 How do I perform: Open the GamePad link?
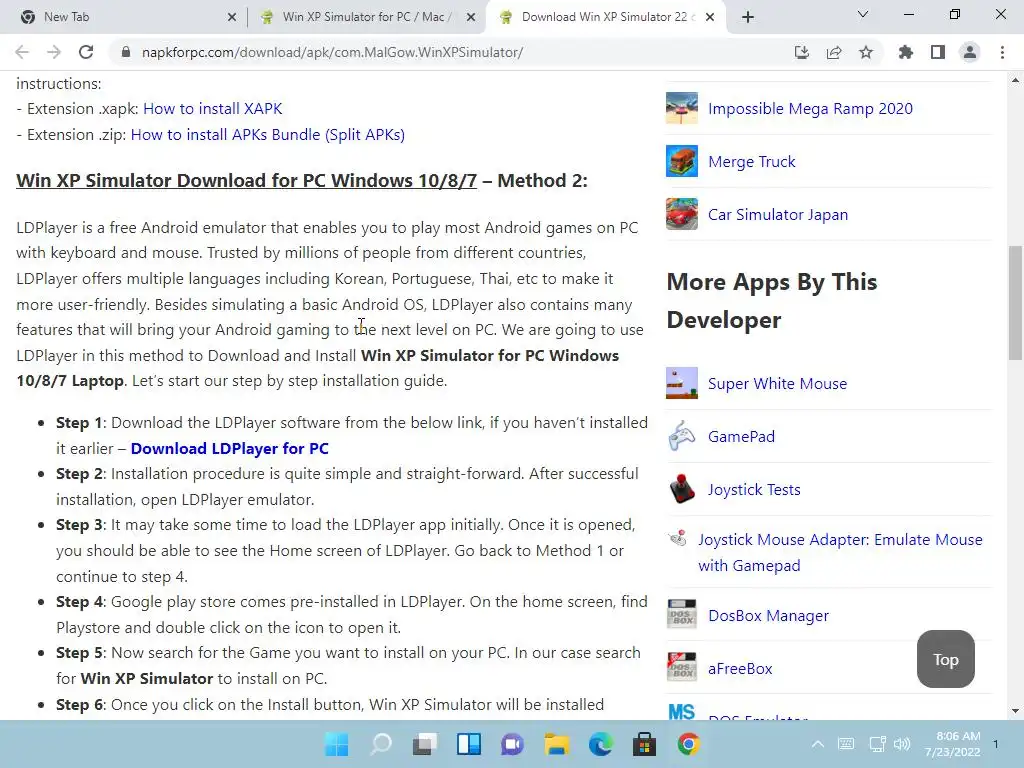(741, 436)
